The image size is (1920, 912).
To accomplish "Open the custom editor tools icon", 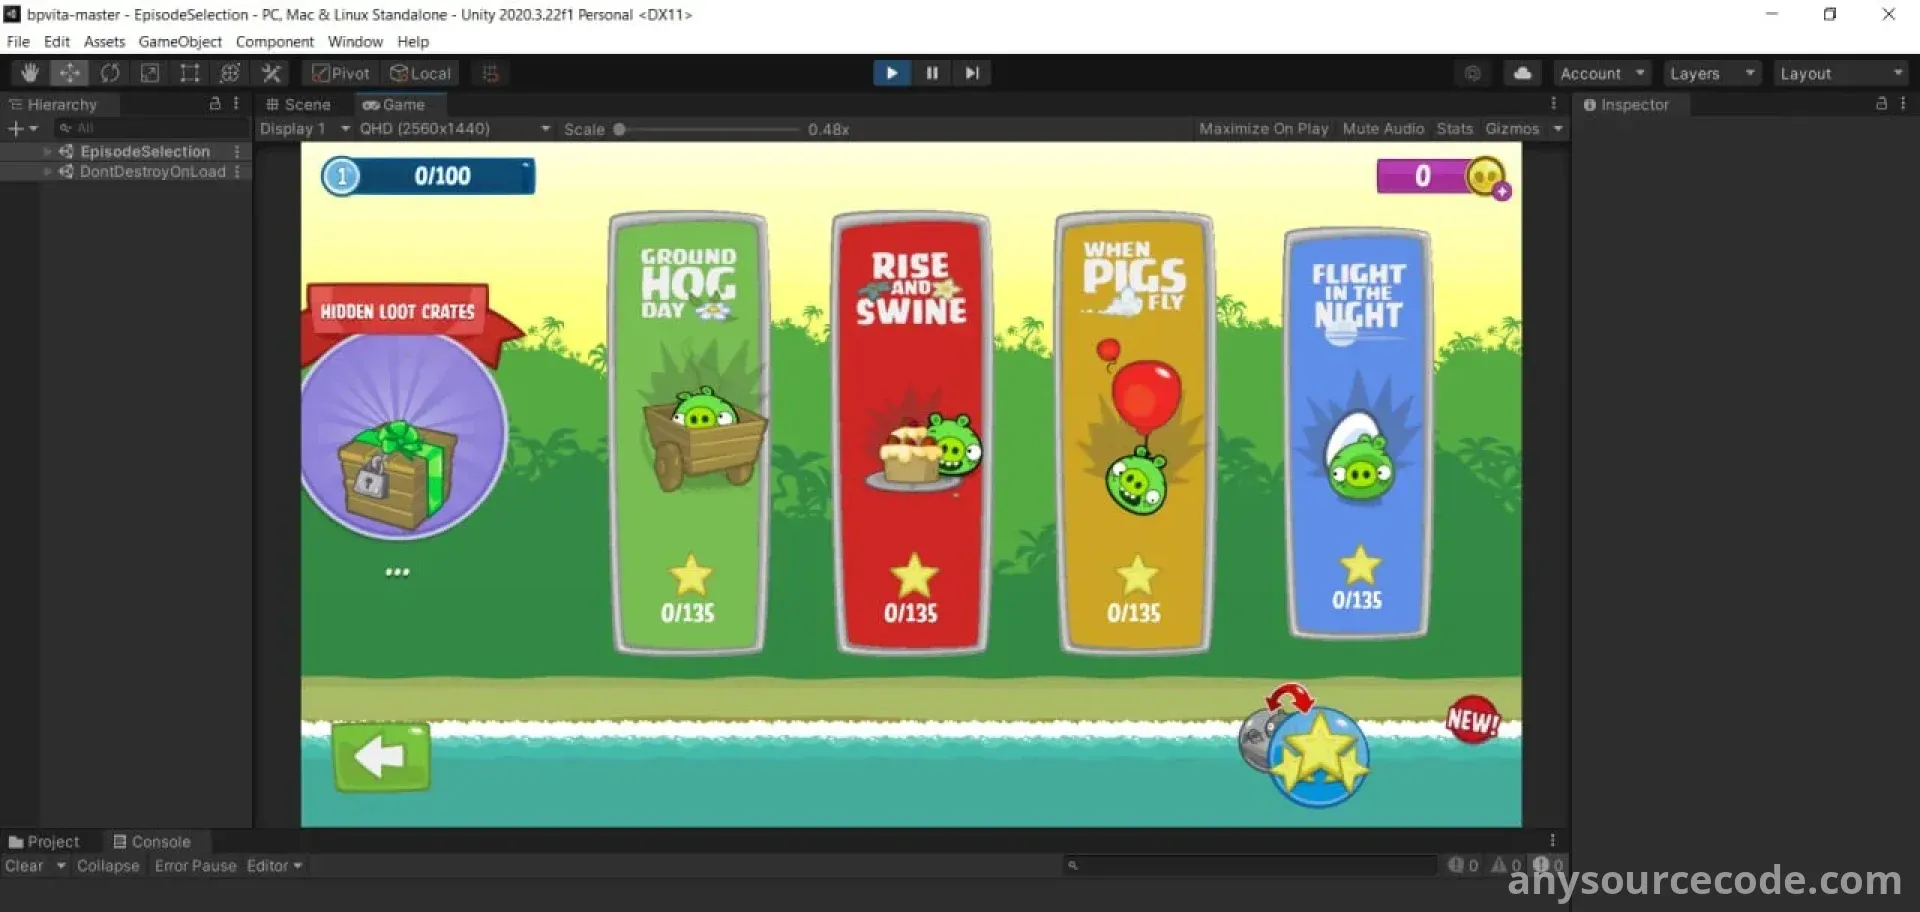I will coord(271,73).
